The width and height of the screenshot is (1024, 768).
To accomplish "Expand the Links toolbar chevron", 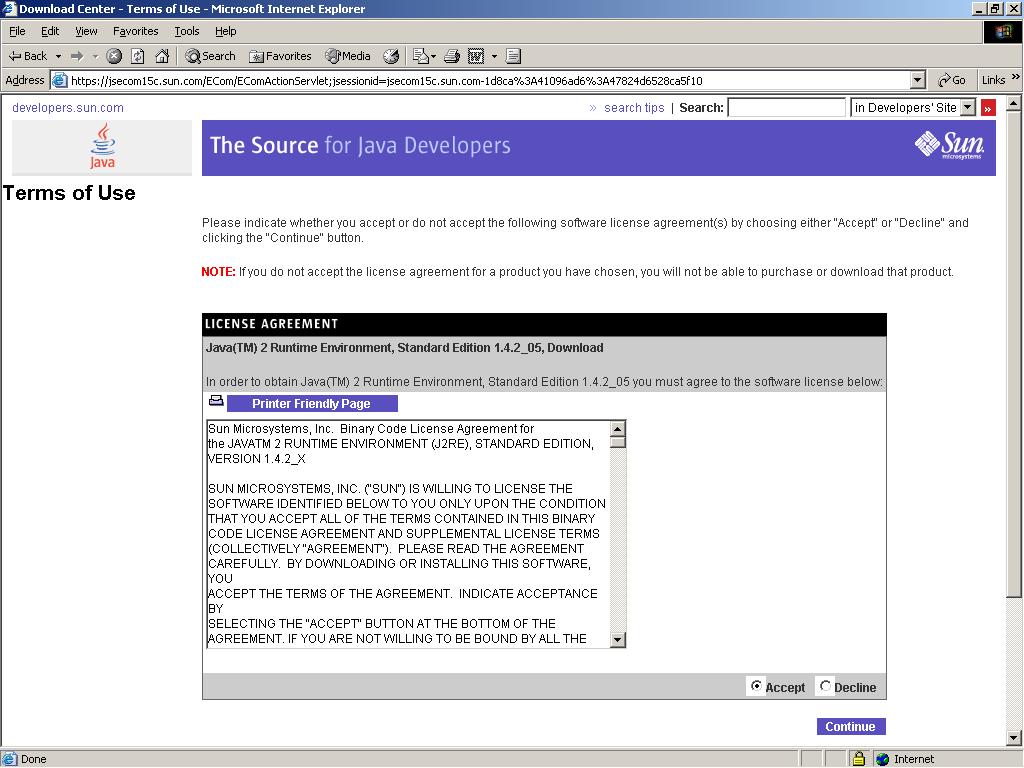I will [x=1015, y=78].
